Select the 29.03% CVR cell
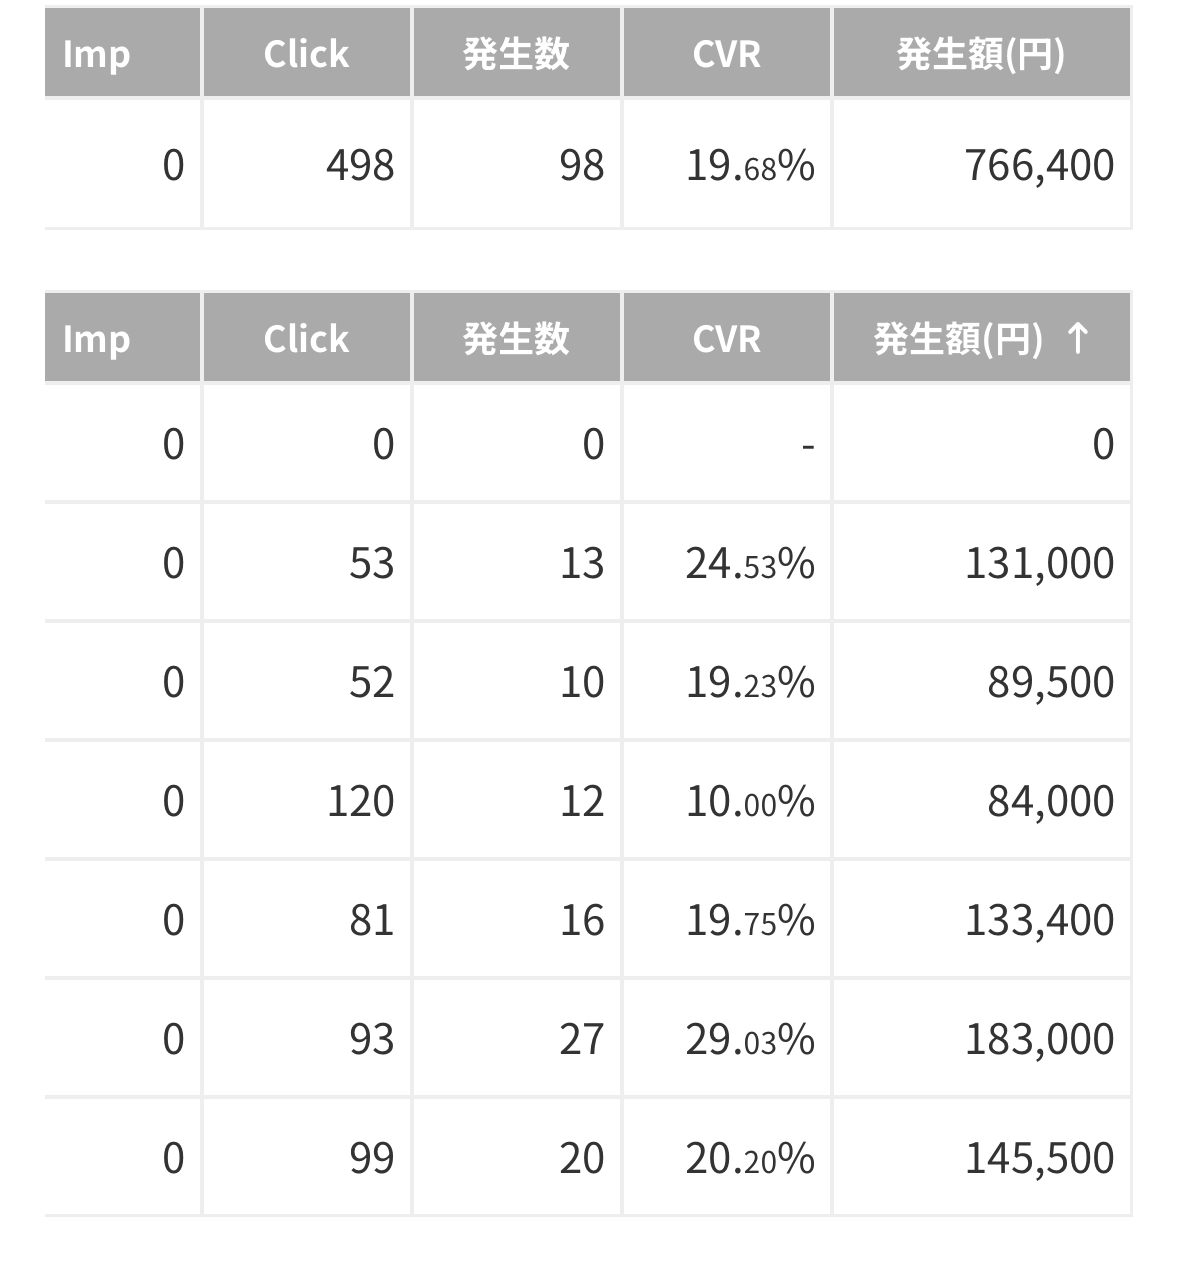 (x=749, y=1039)
